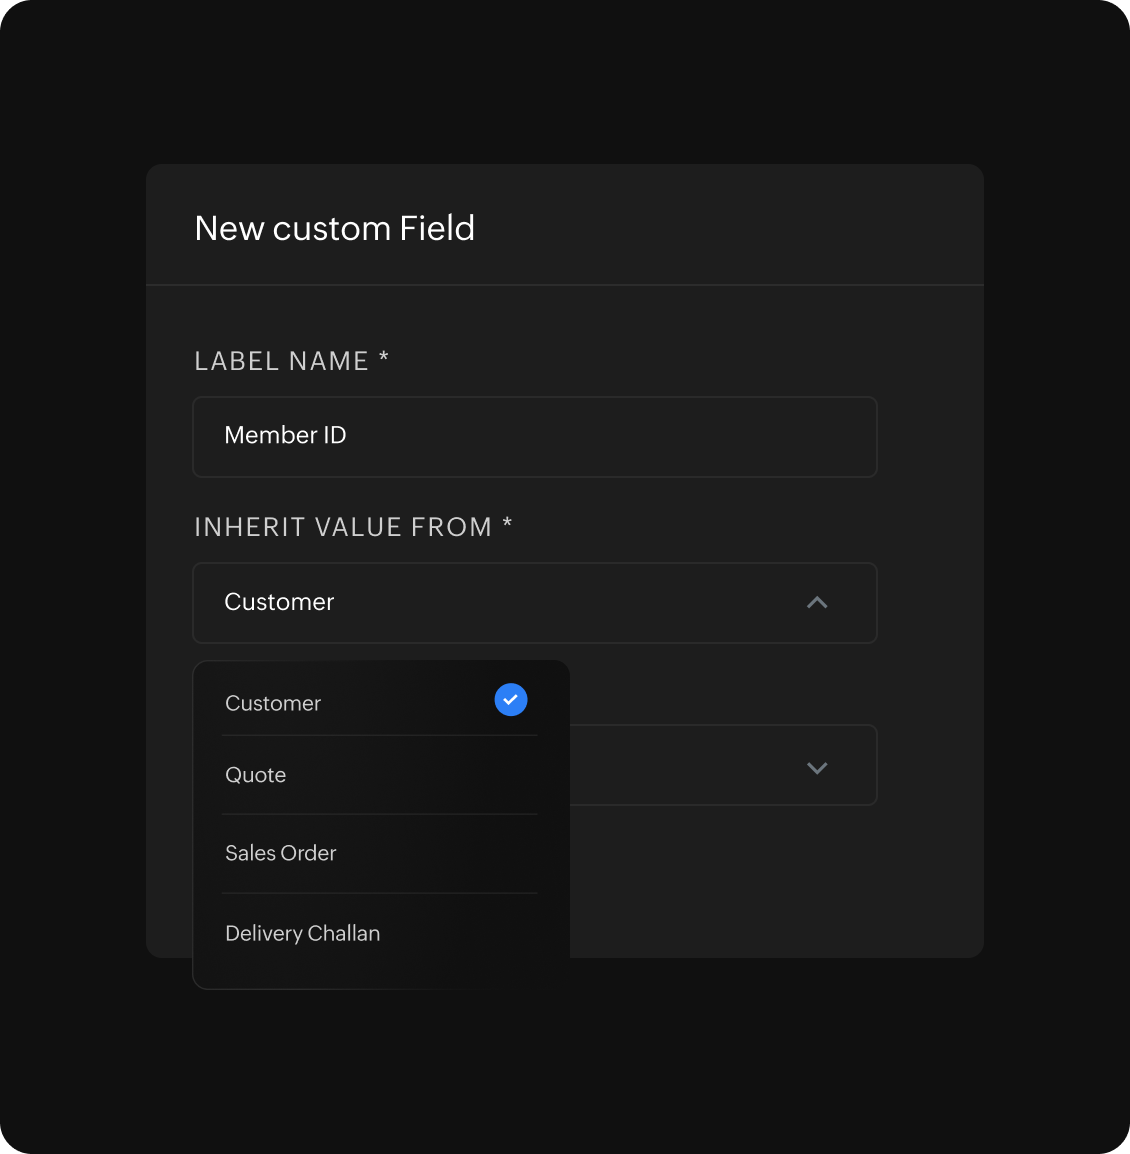
Task: Click the Member ID text in the field
Action: (x=285, y=435)
